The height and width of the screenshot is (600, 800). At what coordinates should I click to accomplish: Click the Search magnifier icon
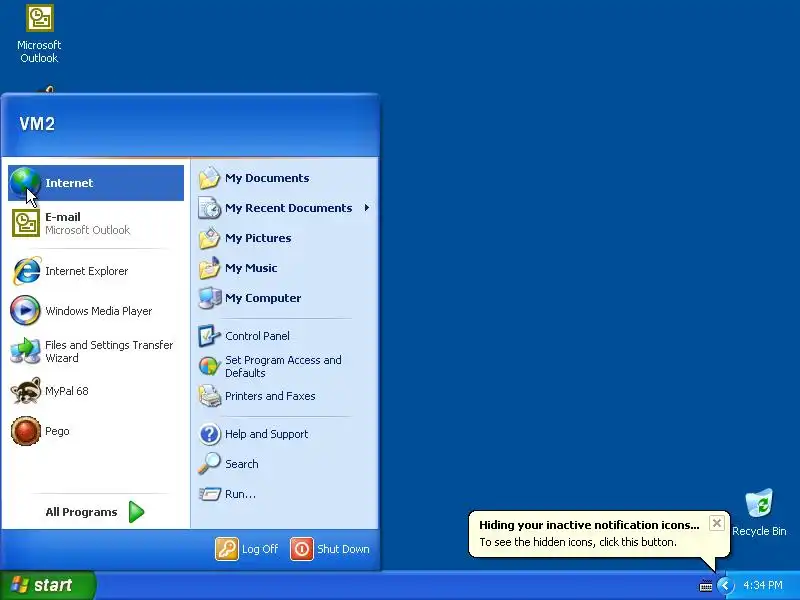209,464
